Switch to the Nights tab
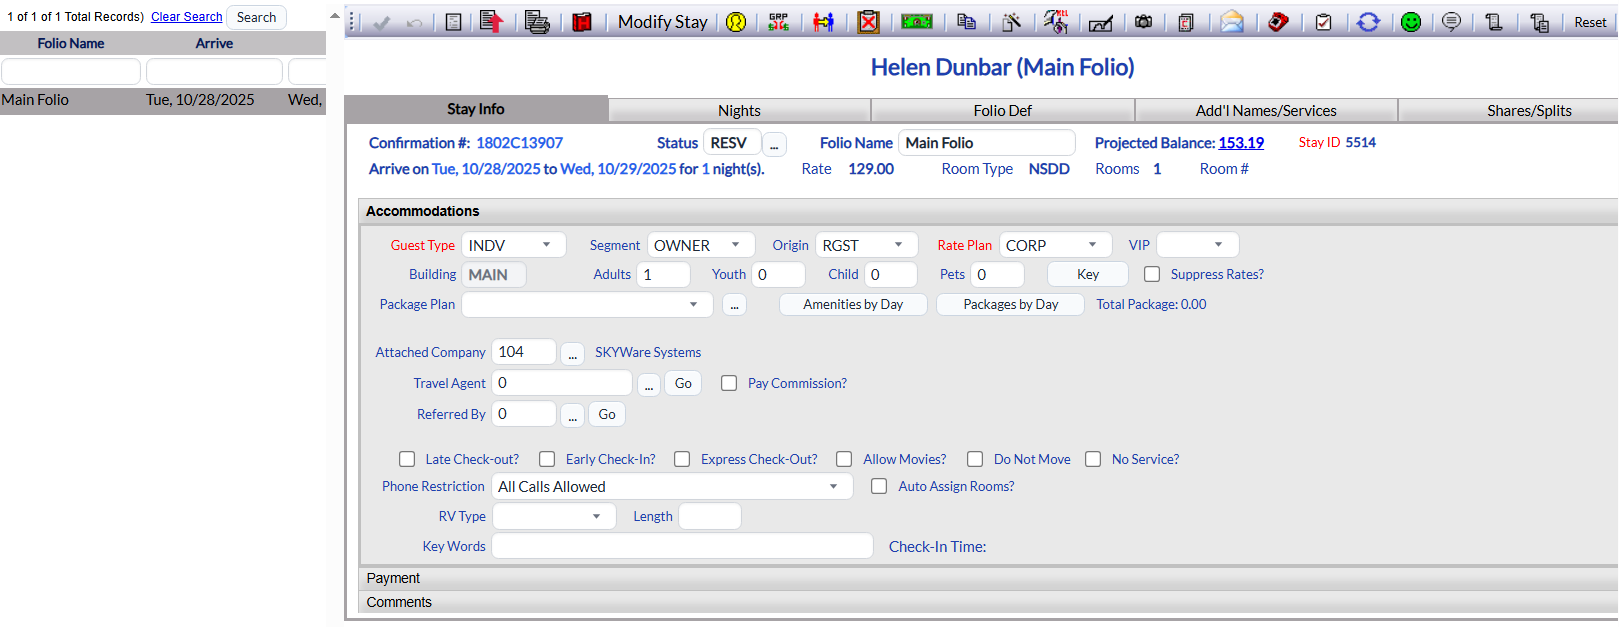Image resolution: width=1619 pixels, height=627 pixels. click(739, 110)
